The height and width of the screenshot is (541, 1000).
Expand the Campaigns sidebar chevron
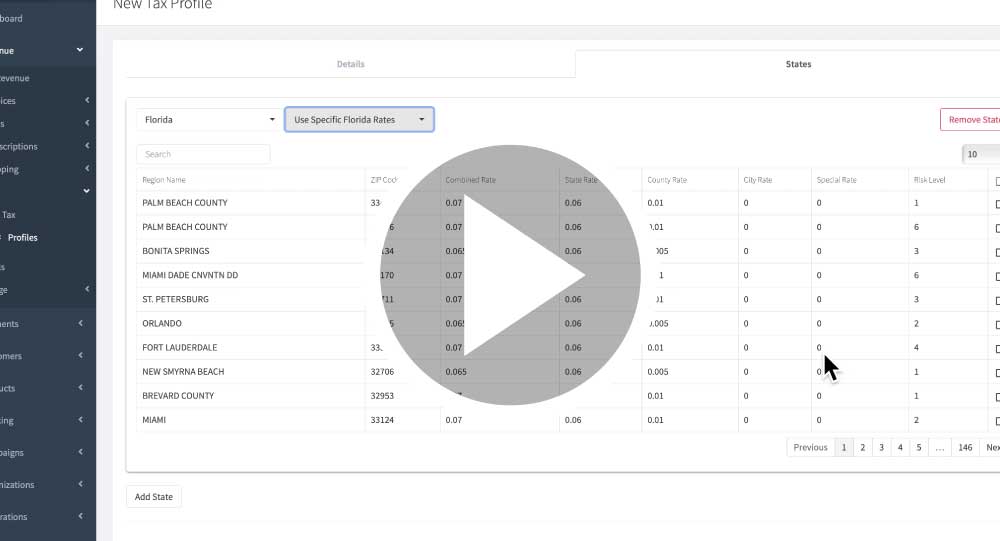pyautogui.click(x=80, y=452)
